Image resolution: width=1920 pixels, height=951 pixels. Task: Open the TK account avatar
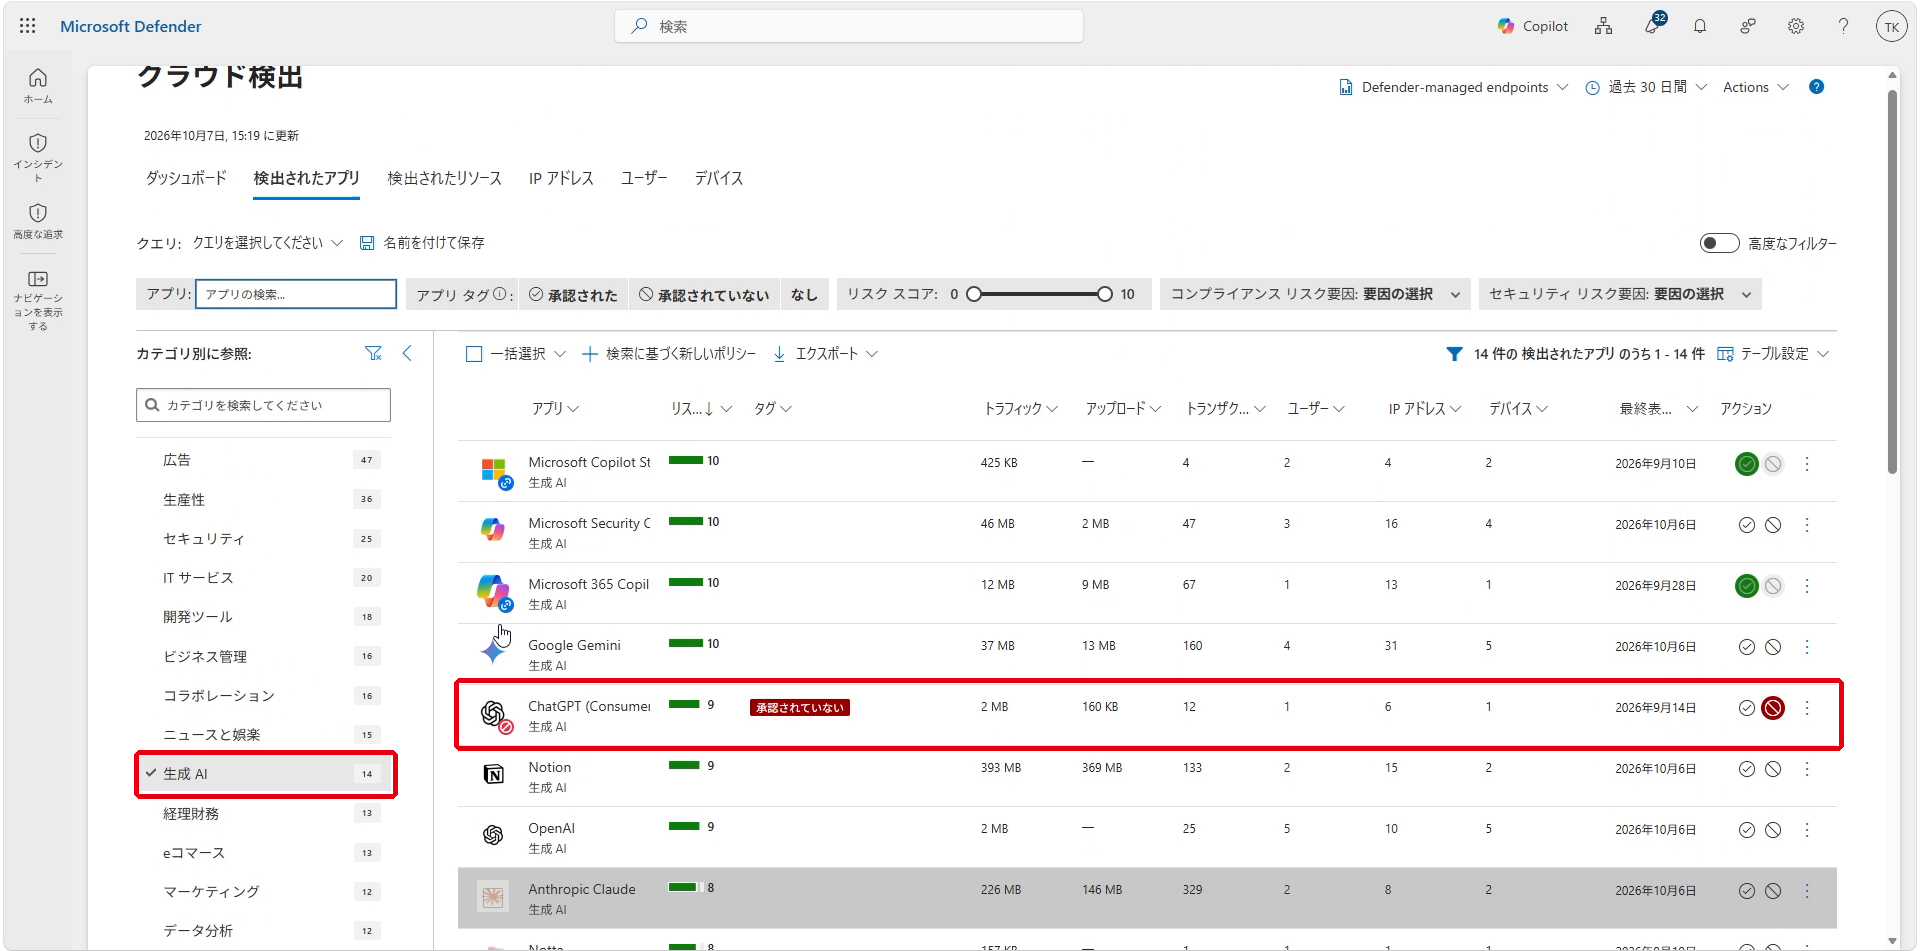click(x=1891, y=27)
